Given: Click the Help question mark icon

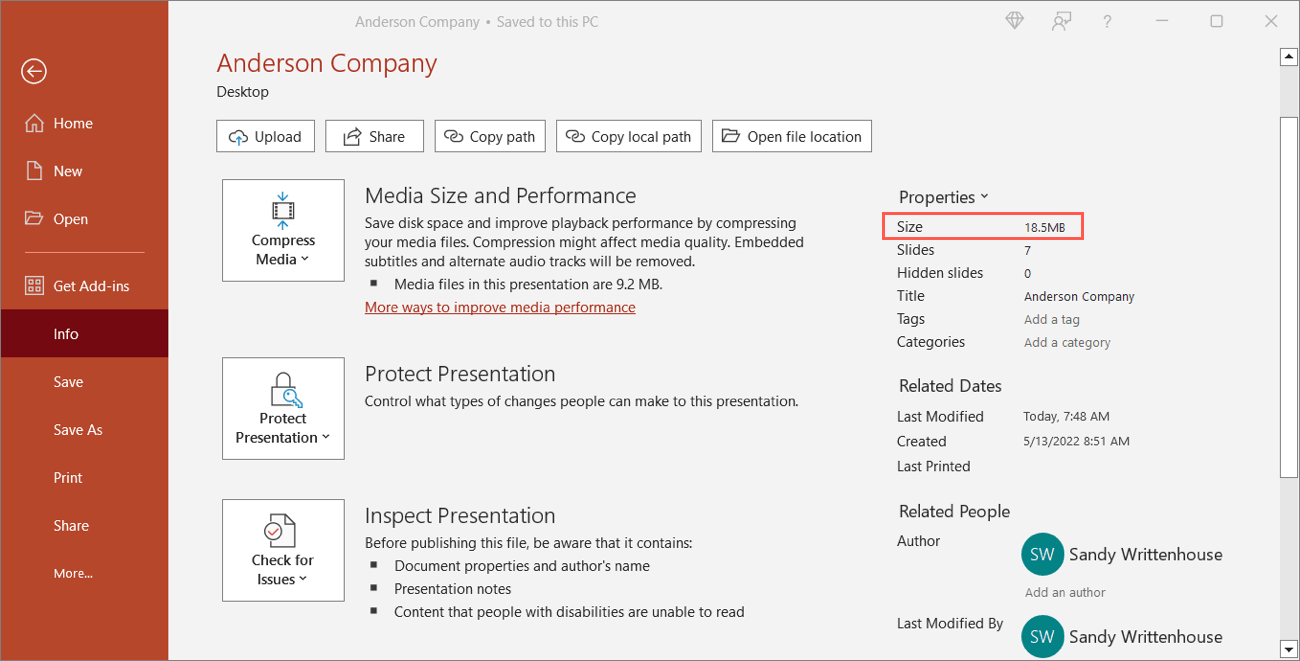Looking at the screenshot, I should pyautogui.click(x=1108, y=21).
